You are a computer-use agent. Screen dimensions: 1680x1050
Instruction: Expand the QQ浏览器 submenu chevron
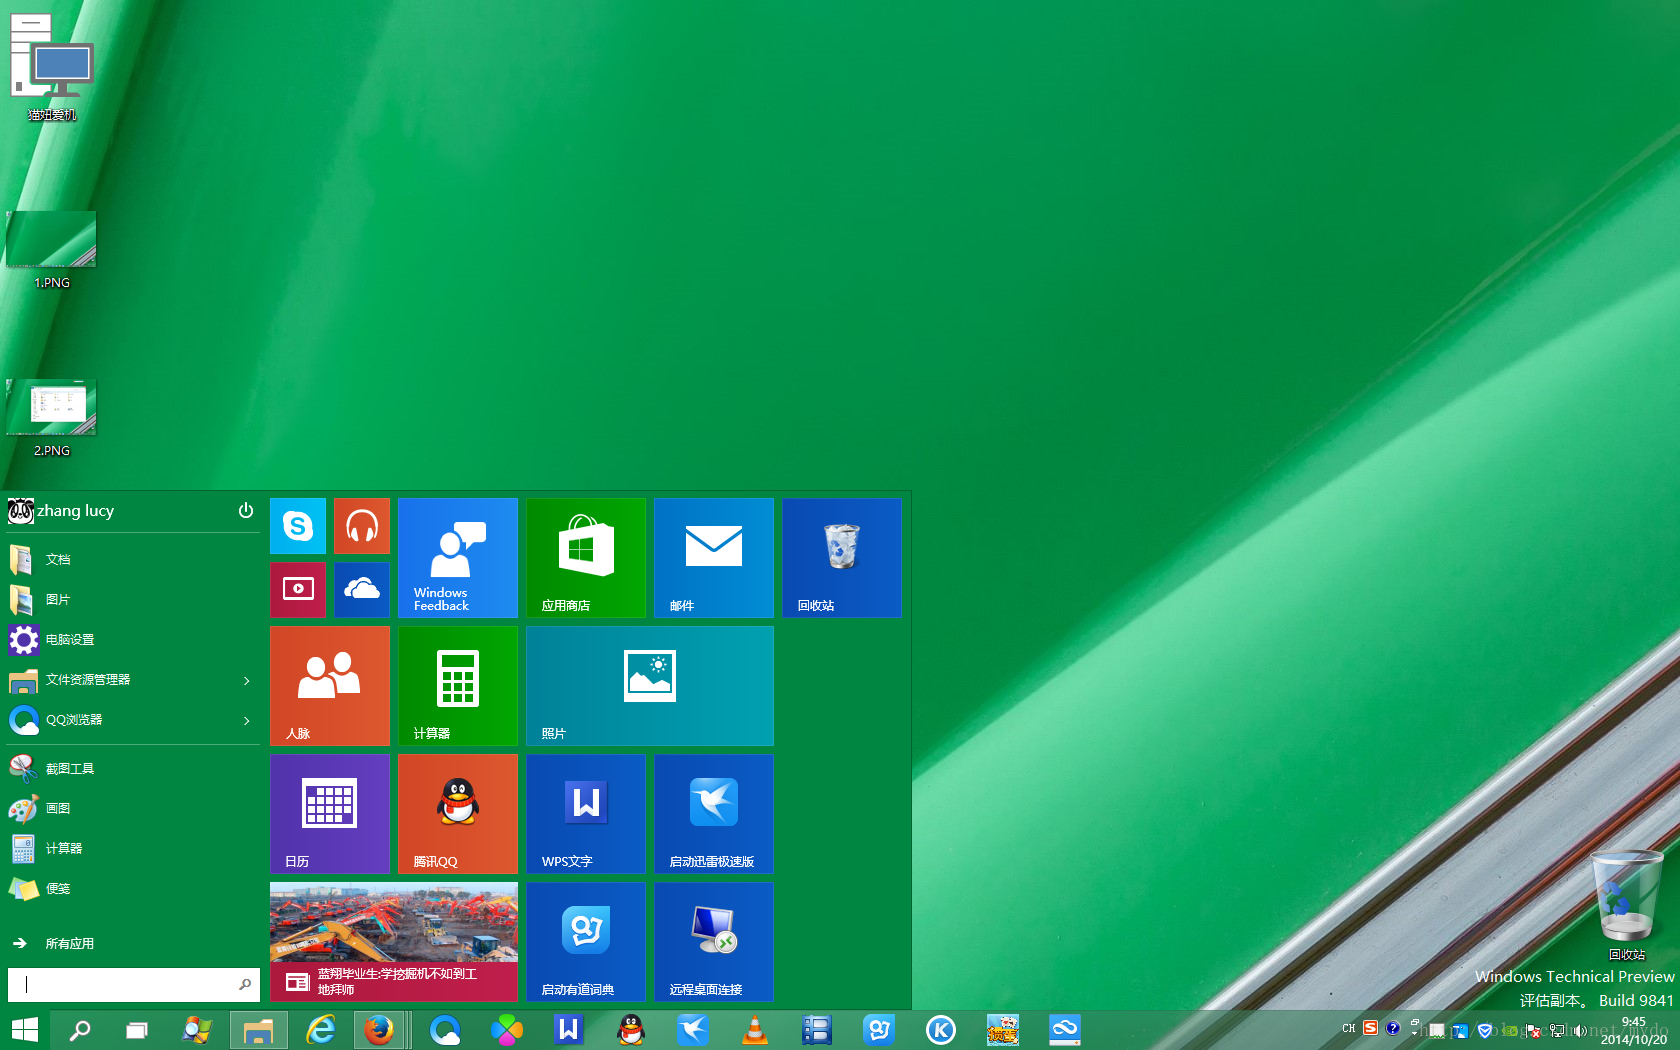point(246,720)
